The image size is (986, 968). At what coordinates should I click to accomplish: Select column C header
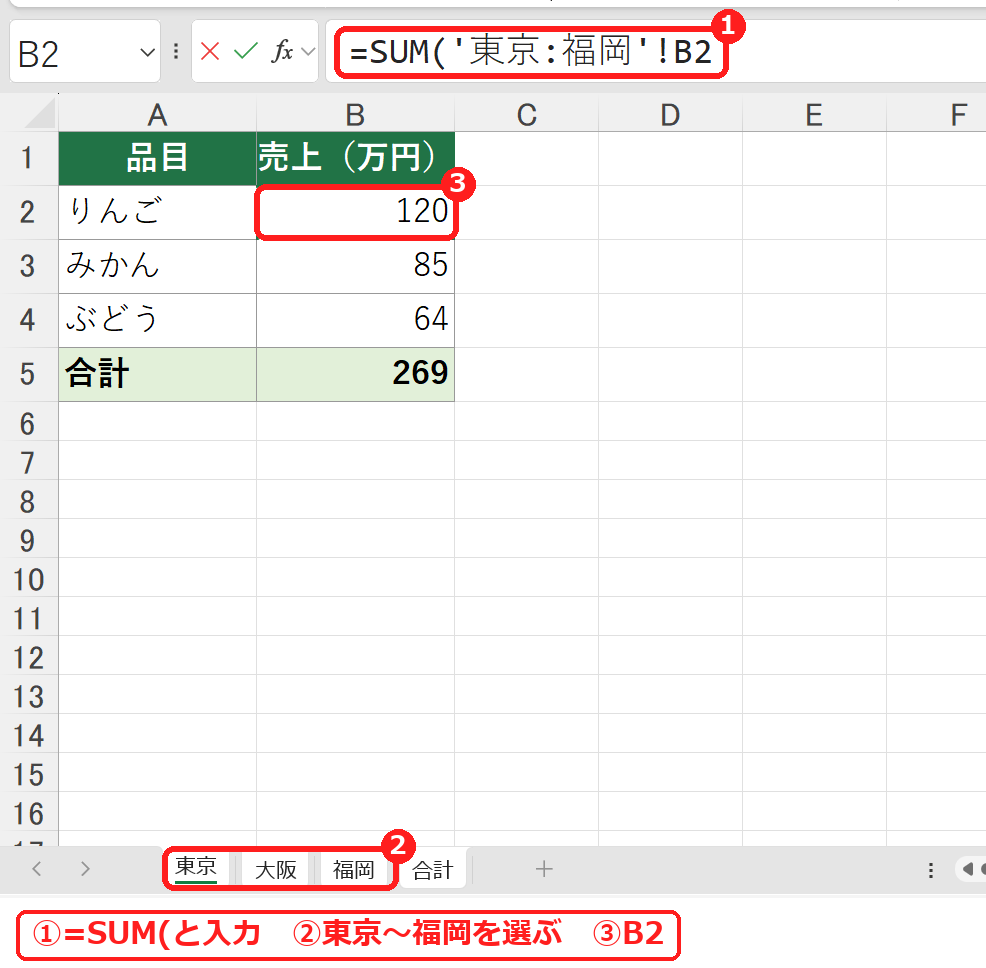526,114
